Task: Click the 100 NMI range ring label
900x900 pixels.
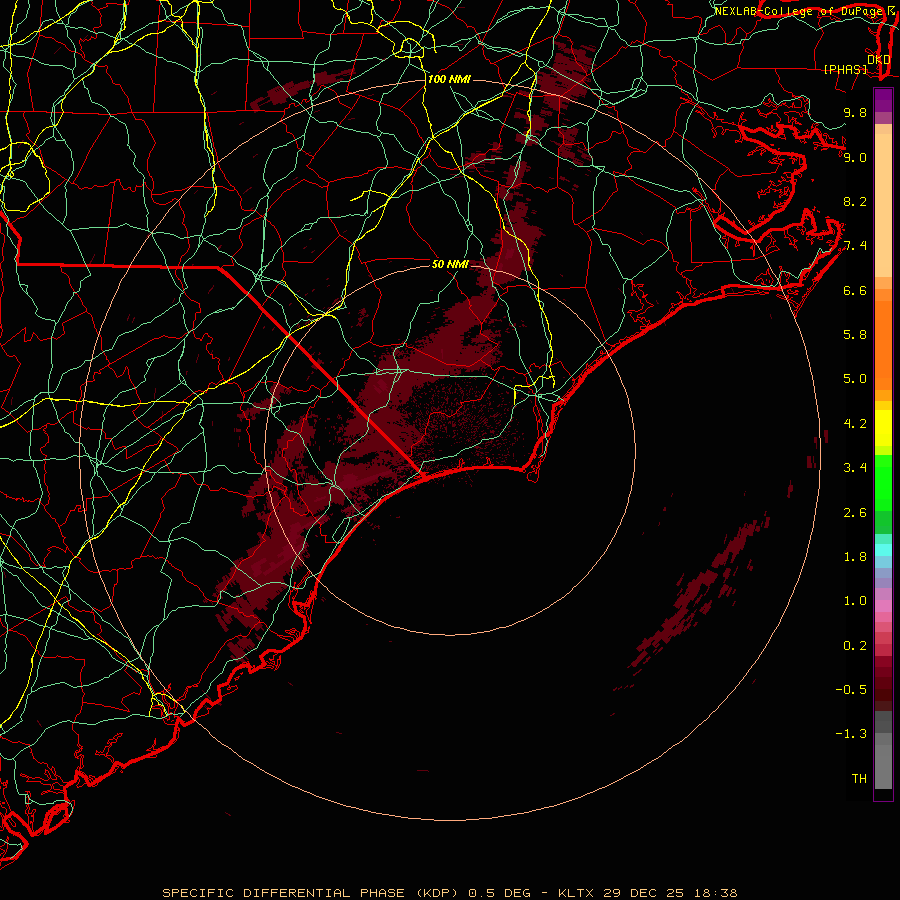Action: point(449,79)
